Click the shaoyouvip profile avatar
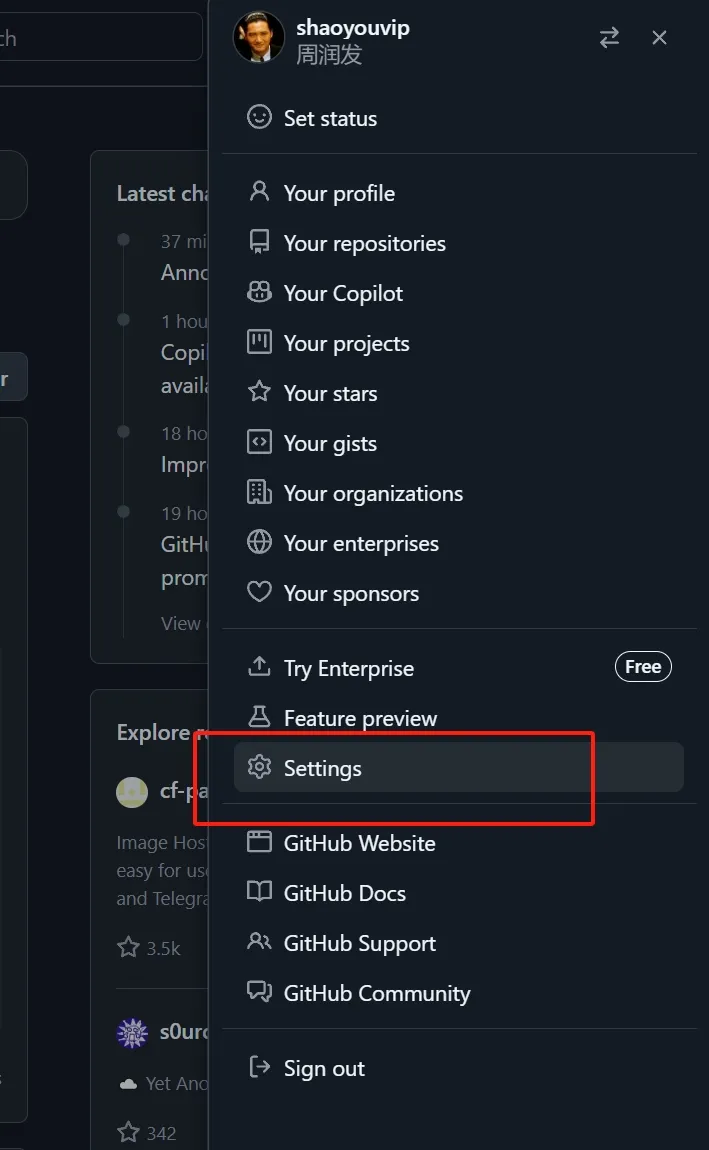Viewport: 709px width, 1150px height. (x=258, y=37)
